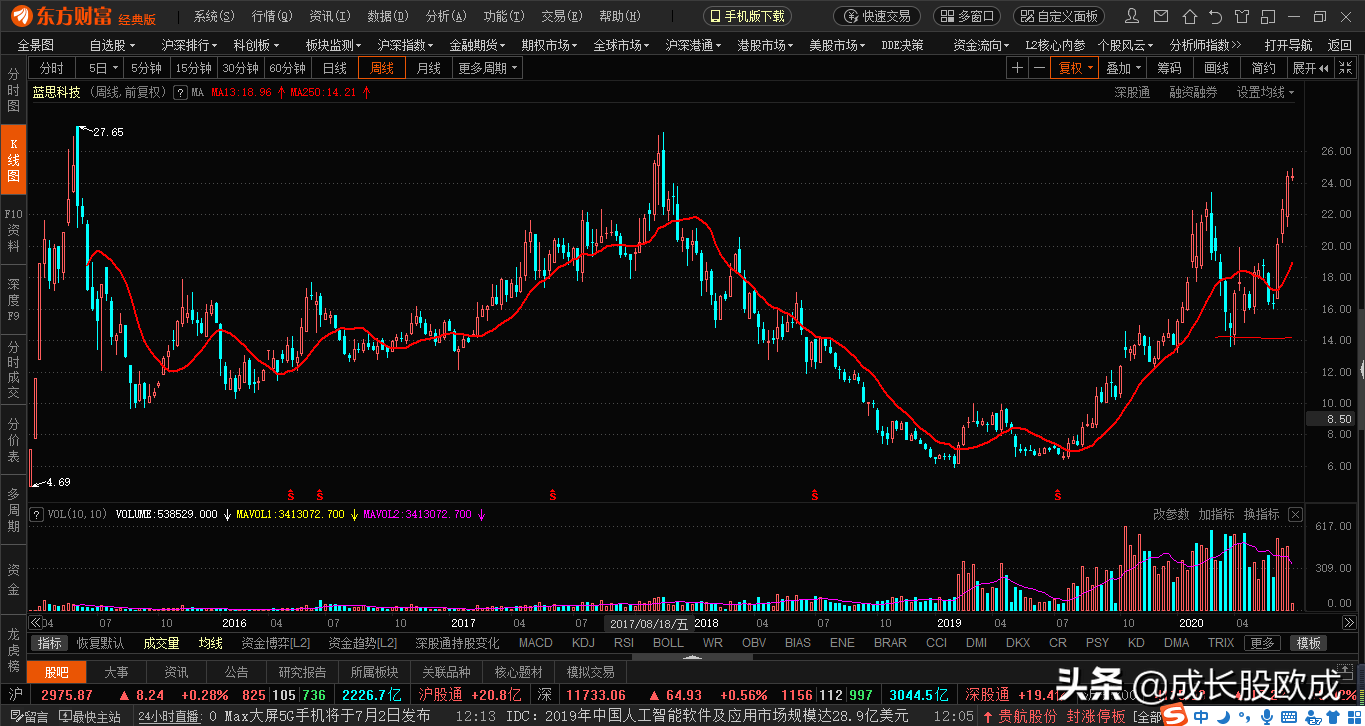The width and height of the screenshot is (1365, 726).
Task: Click the volume panel settings icon near VOL
Action: pos(38,514)
